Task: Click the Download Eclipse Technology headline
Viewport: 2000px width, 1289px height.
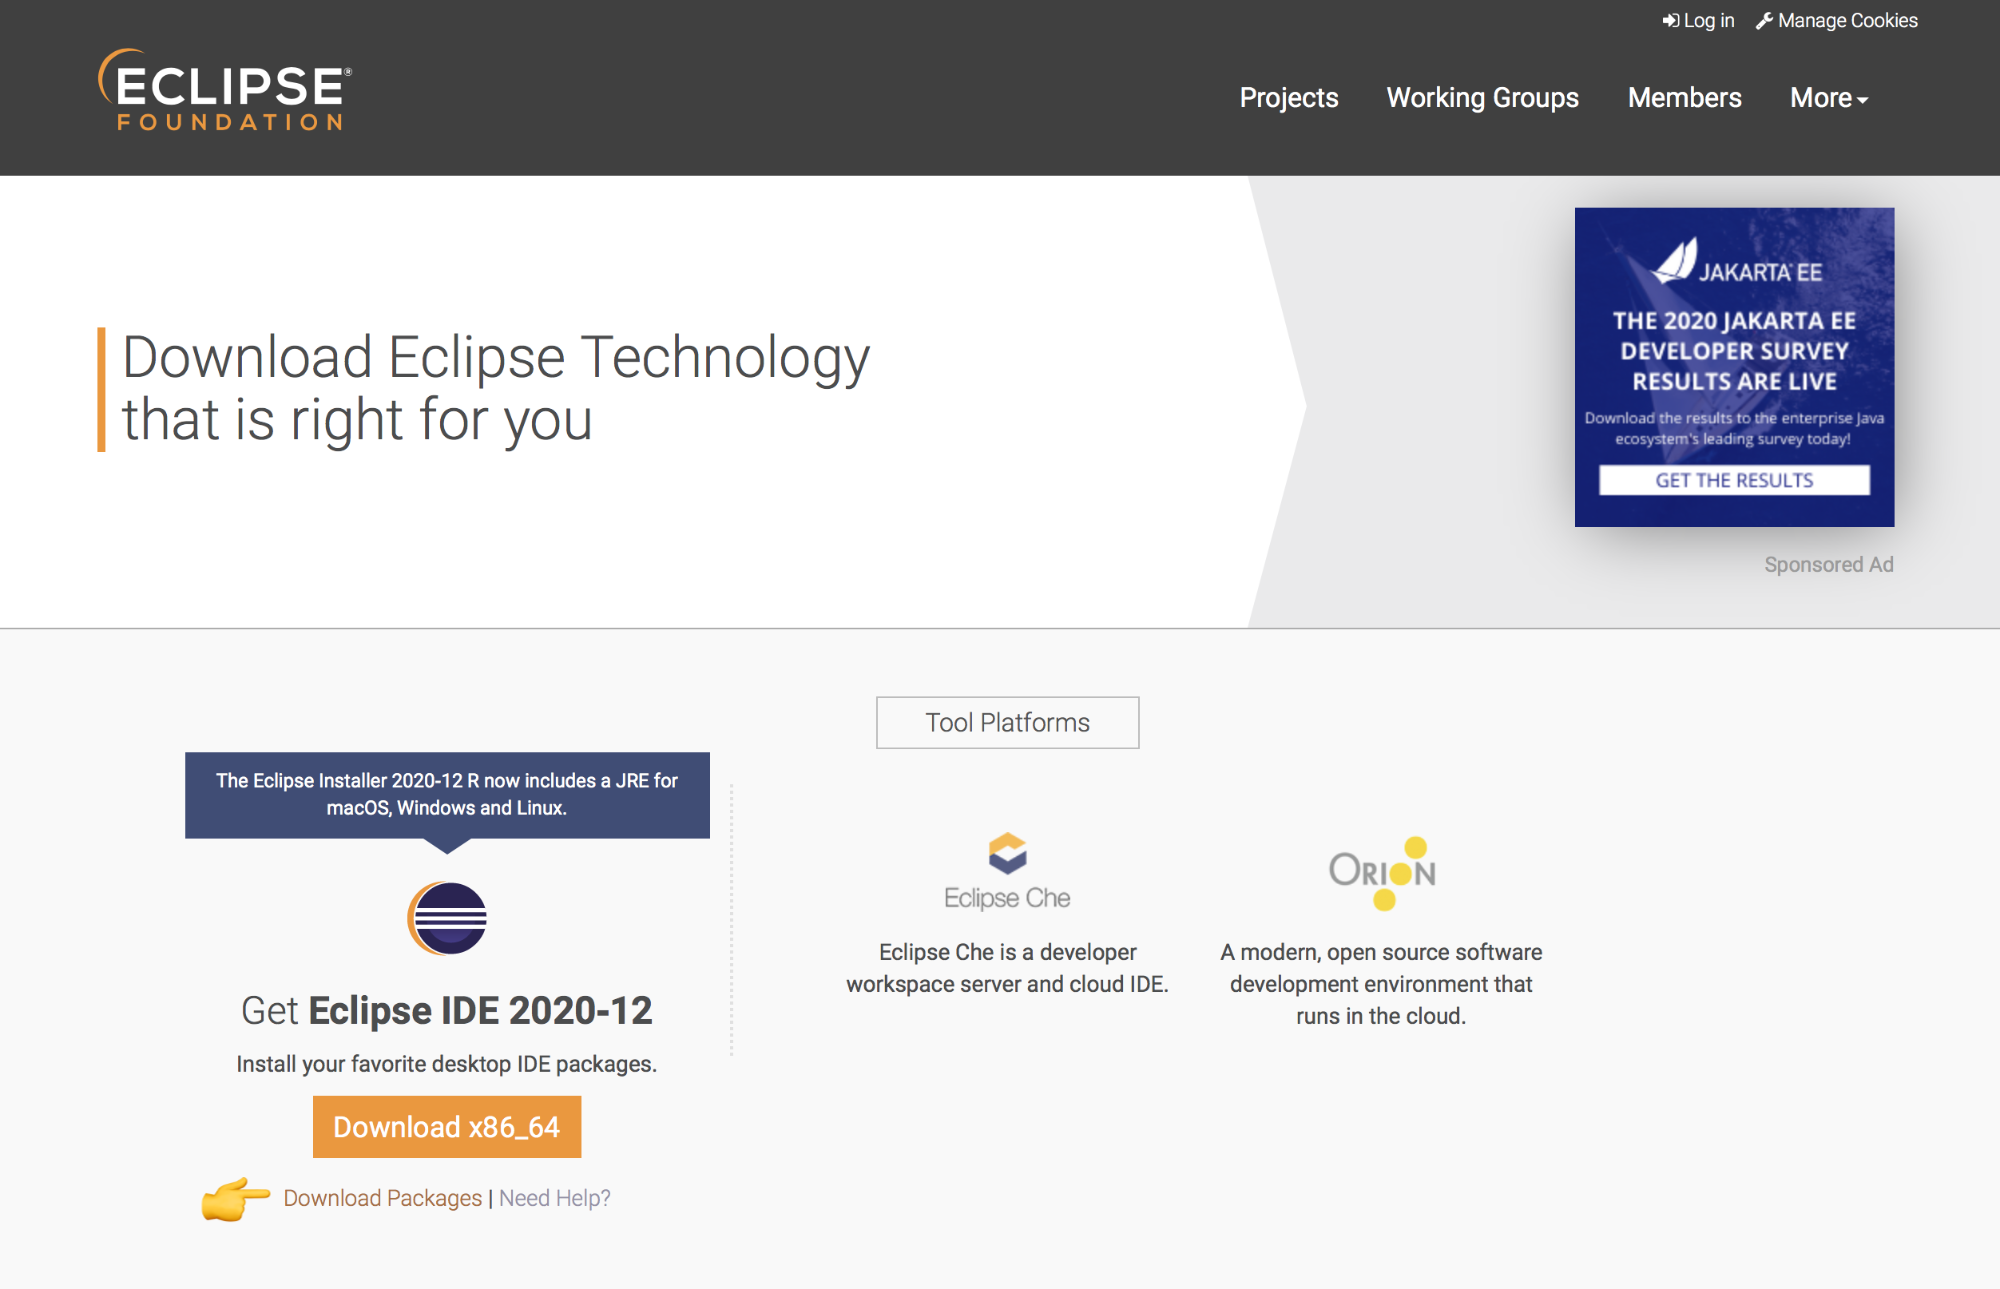Action: pyautogui.click(x=496, y=389)
